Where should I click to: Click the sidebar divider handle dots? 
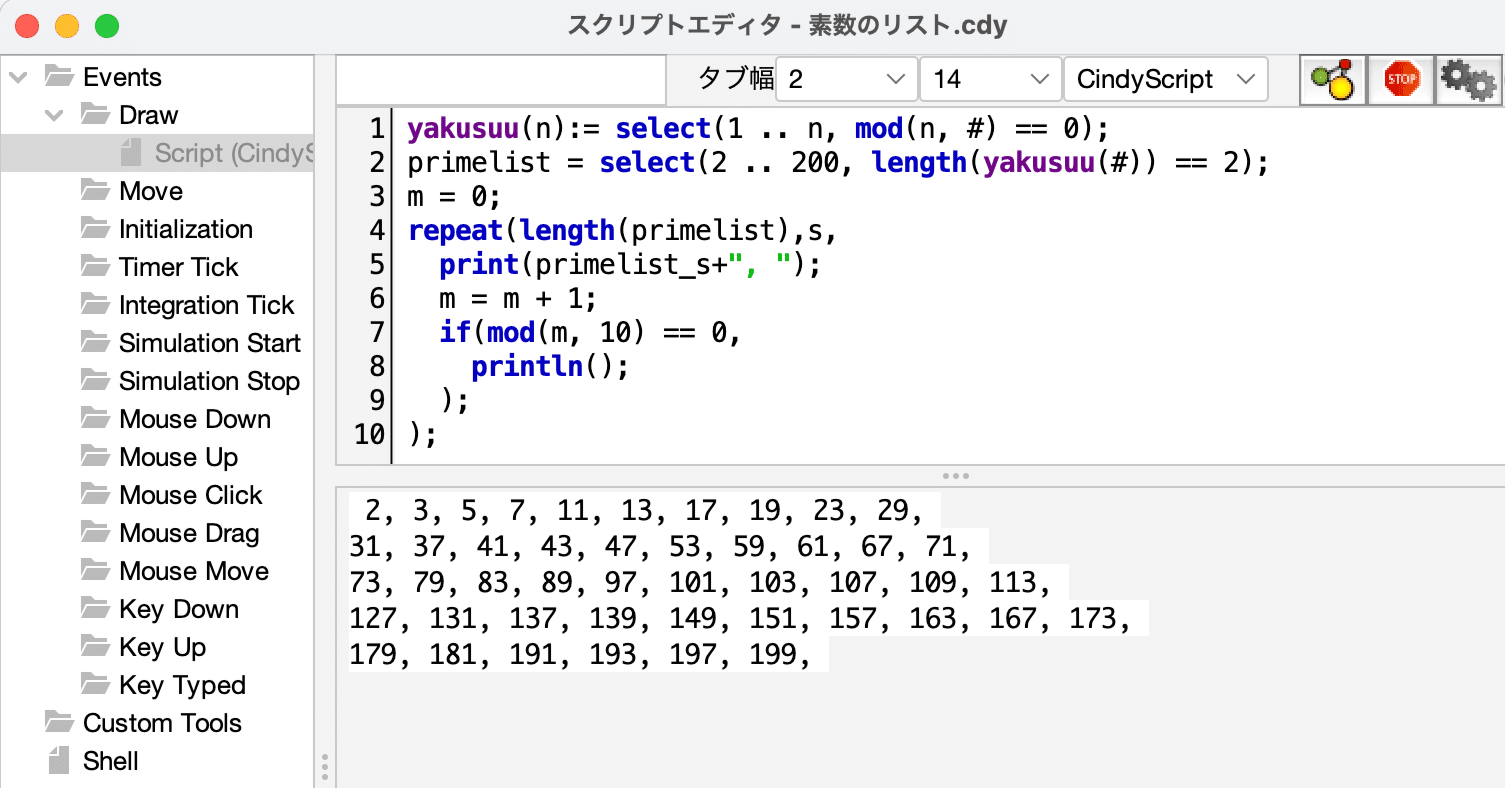[325, 767]
